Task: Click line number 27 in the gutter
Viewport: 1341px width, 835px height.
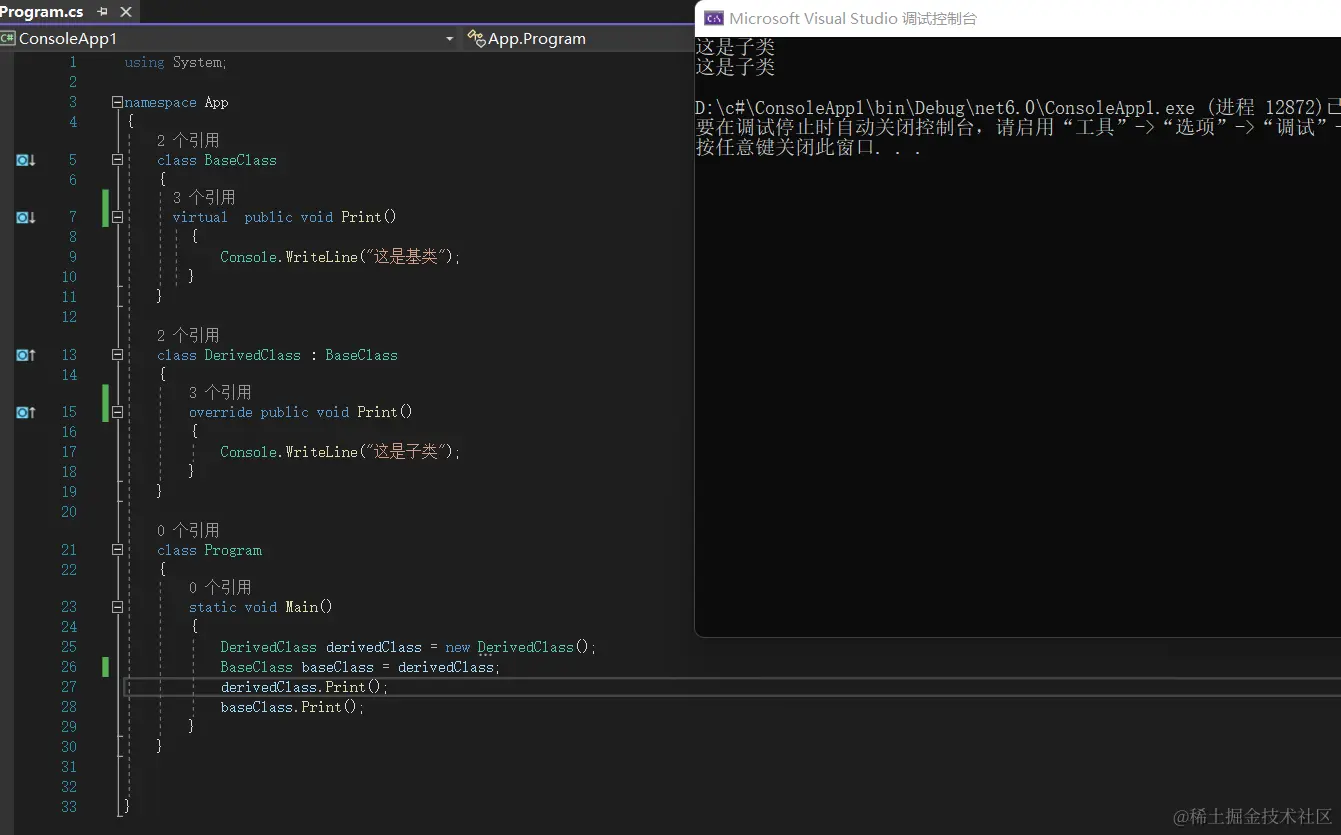Action: (69, 687)
